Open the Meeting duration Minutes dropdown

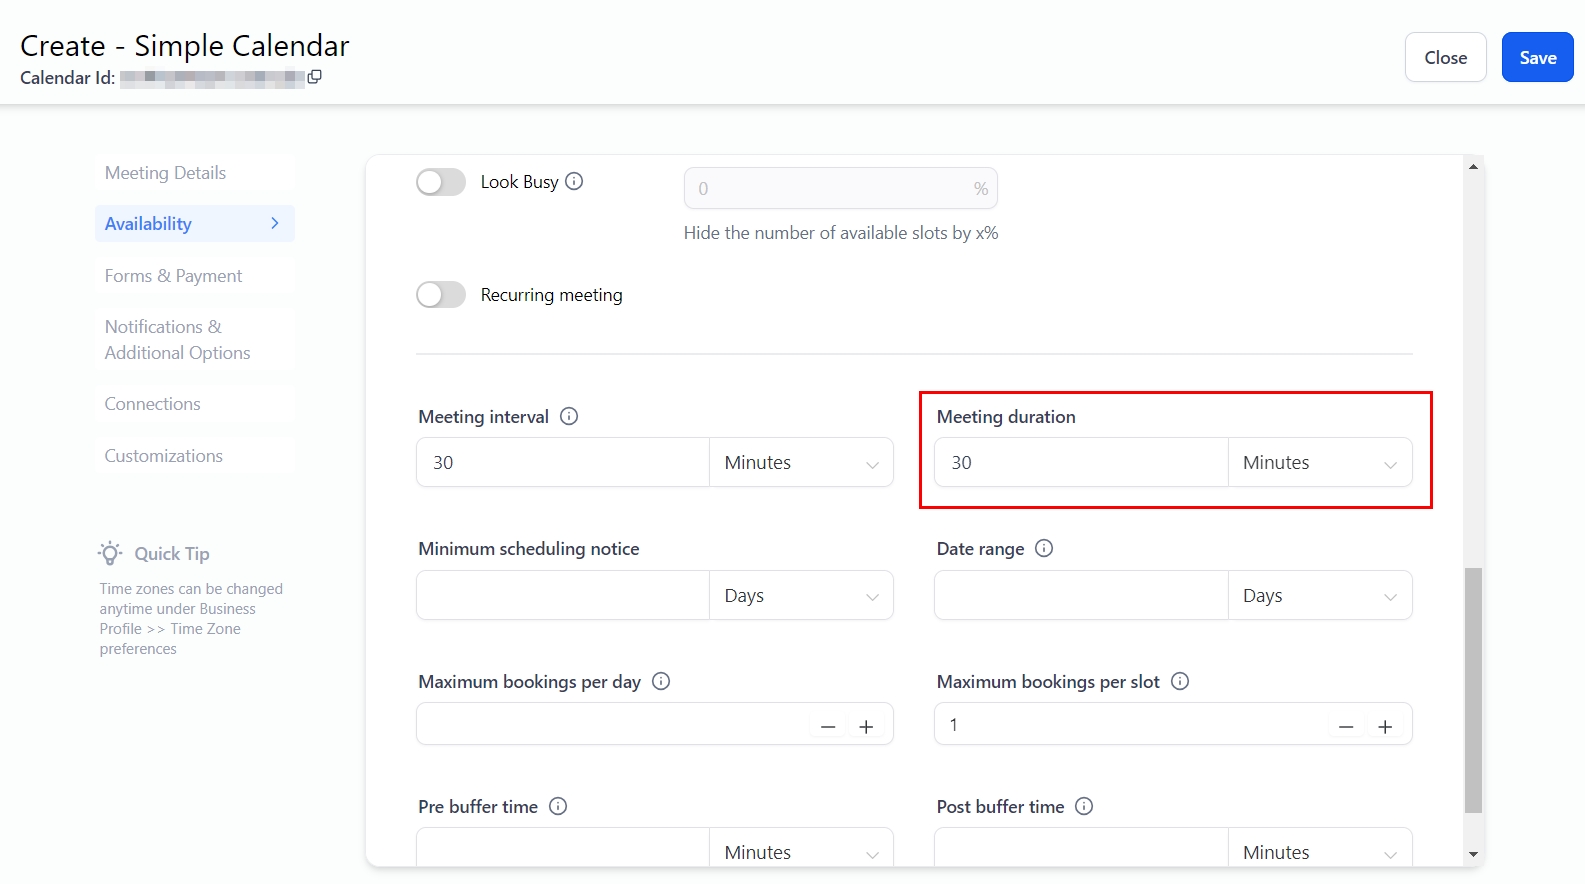coord(1319,463)
